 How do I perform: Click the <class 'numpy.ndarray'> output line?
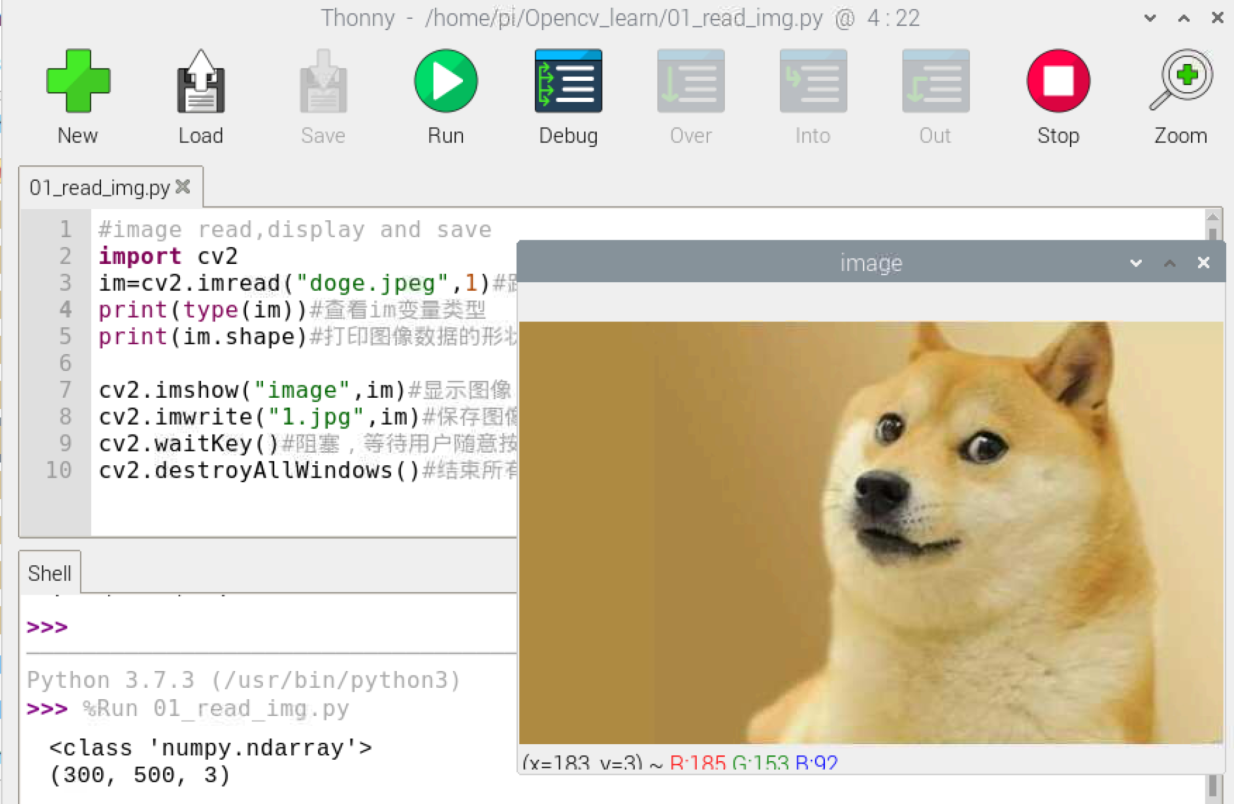pyautogui.click(x=210, y=748)
